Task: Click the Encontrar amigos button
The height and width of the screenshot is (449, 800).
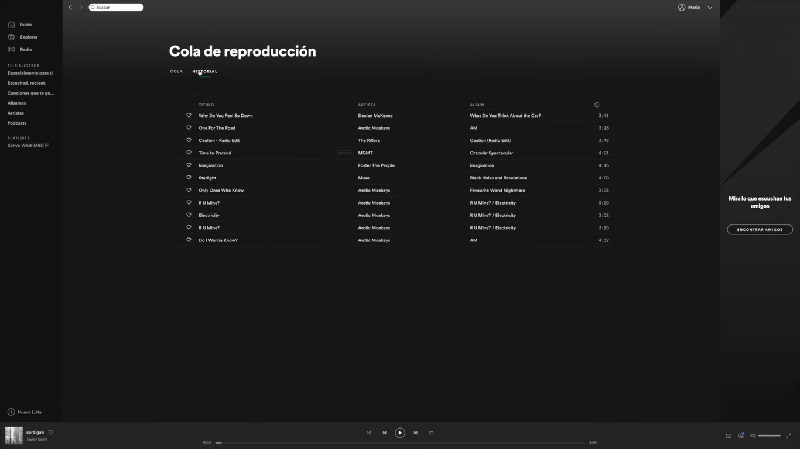Action: (760, 230)
